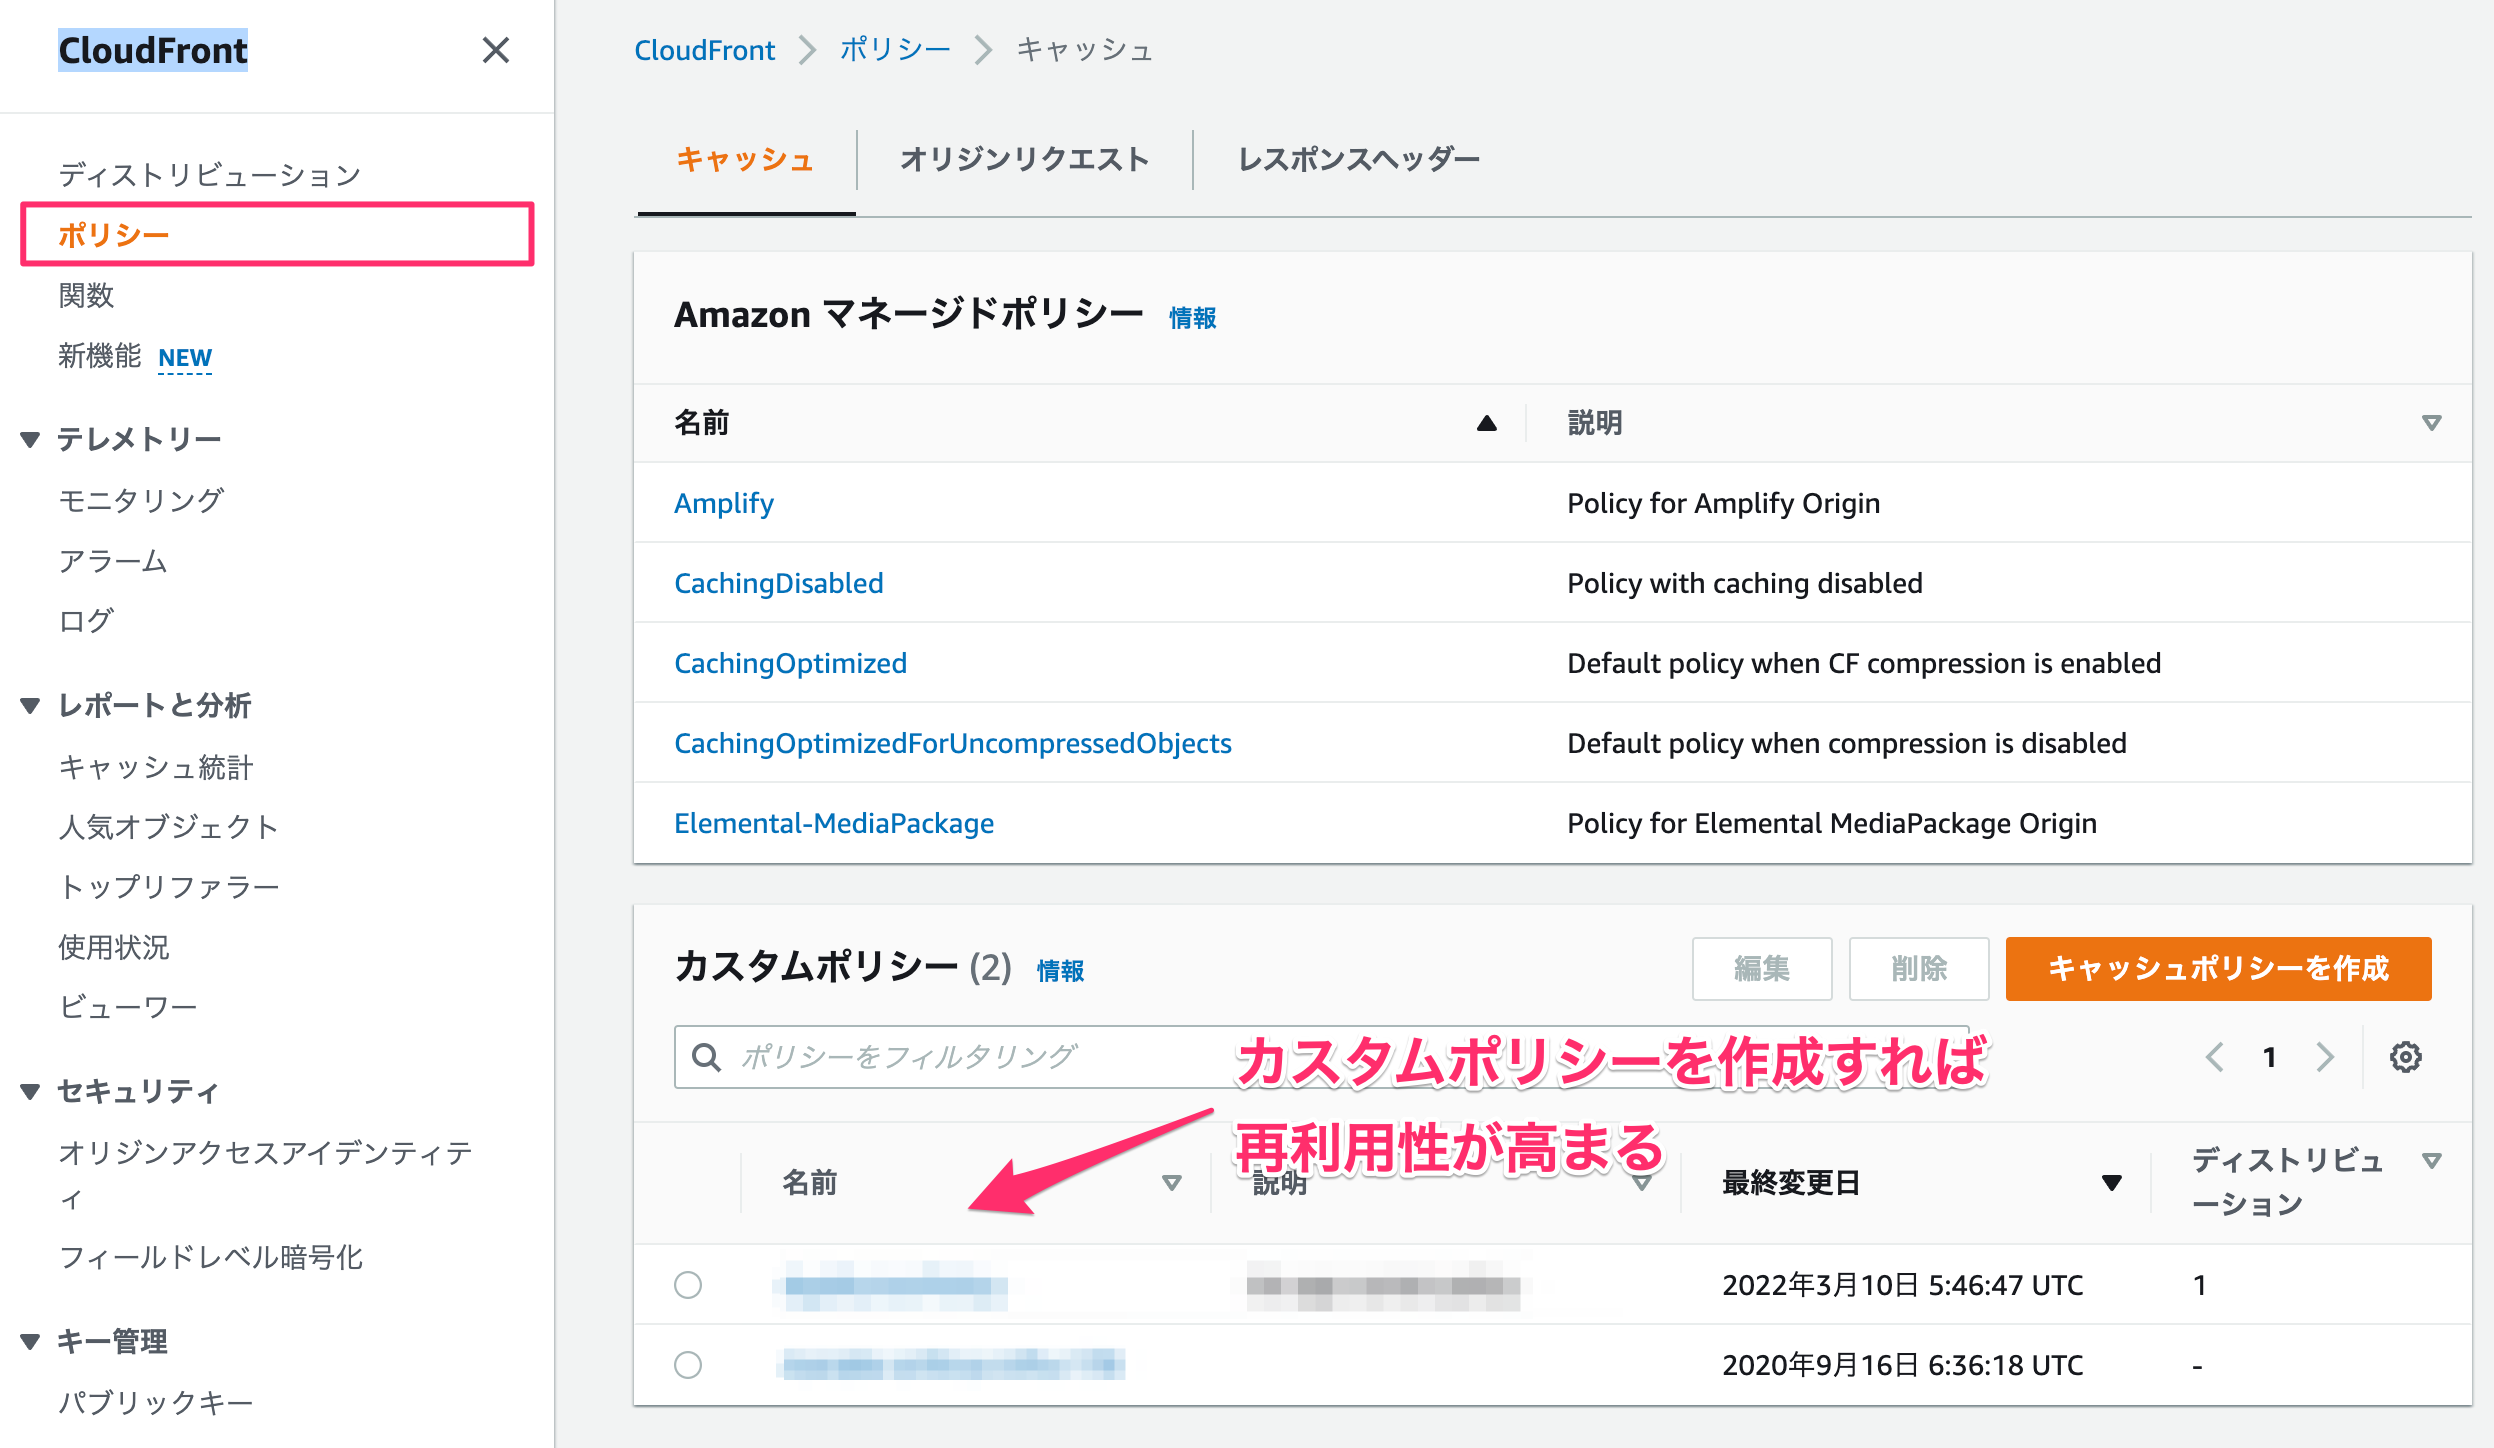The image size is (2494, 1448).
Task: Click 情報 link beside カスタムポリシー
Action: [1061, 971]
